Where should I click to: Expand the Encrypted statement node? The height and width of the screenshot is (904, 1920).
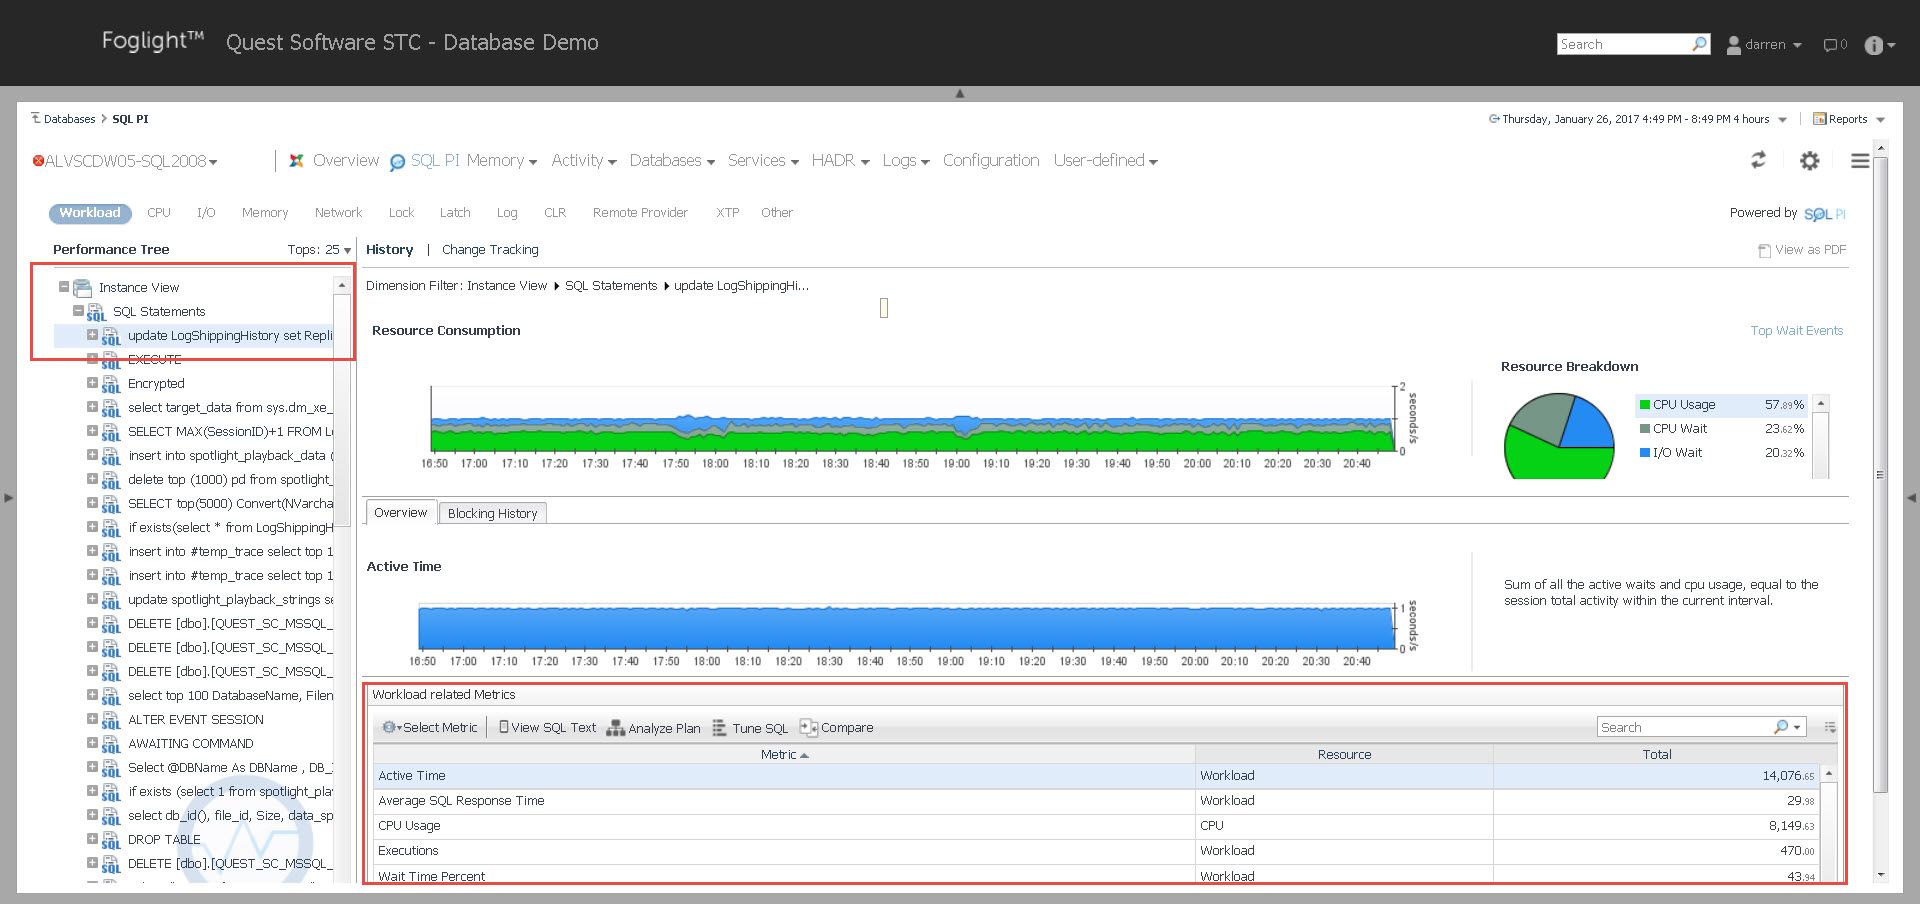click(x=92, y=383)
